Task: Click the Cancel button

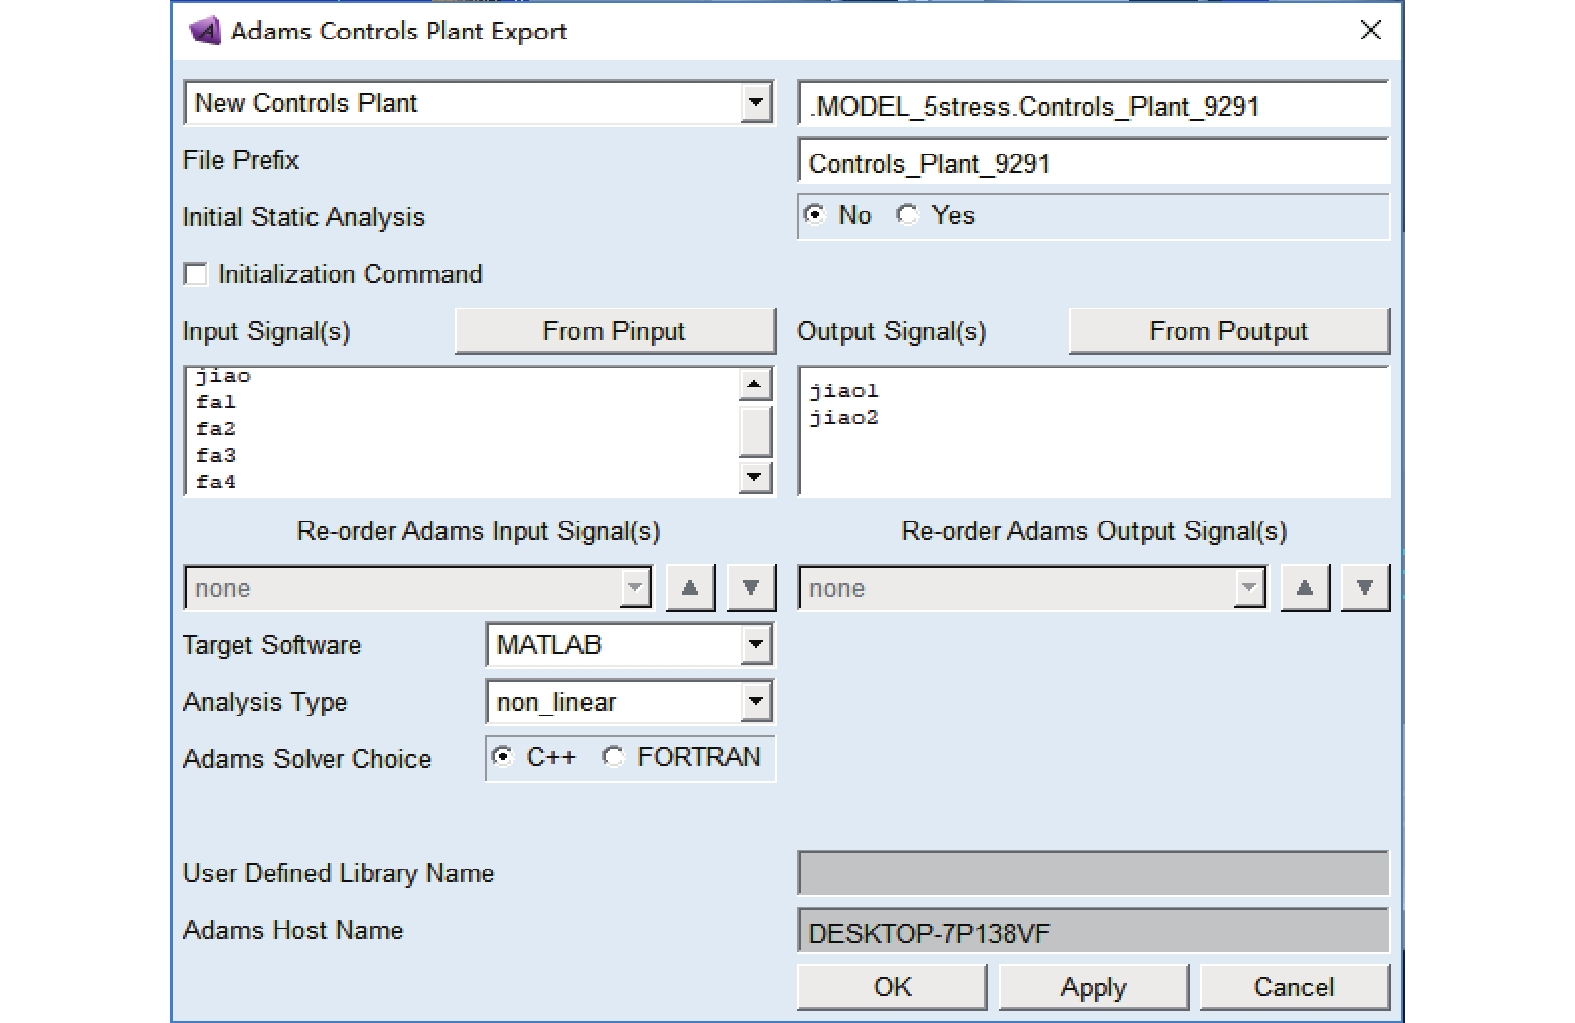Action: pyautogui.click(x=1295, y=987)
